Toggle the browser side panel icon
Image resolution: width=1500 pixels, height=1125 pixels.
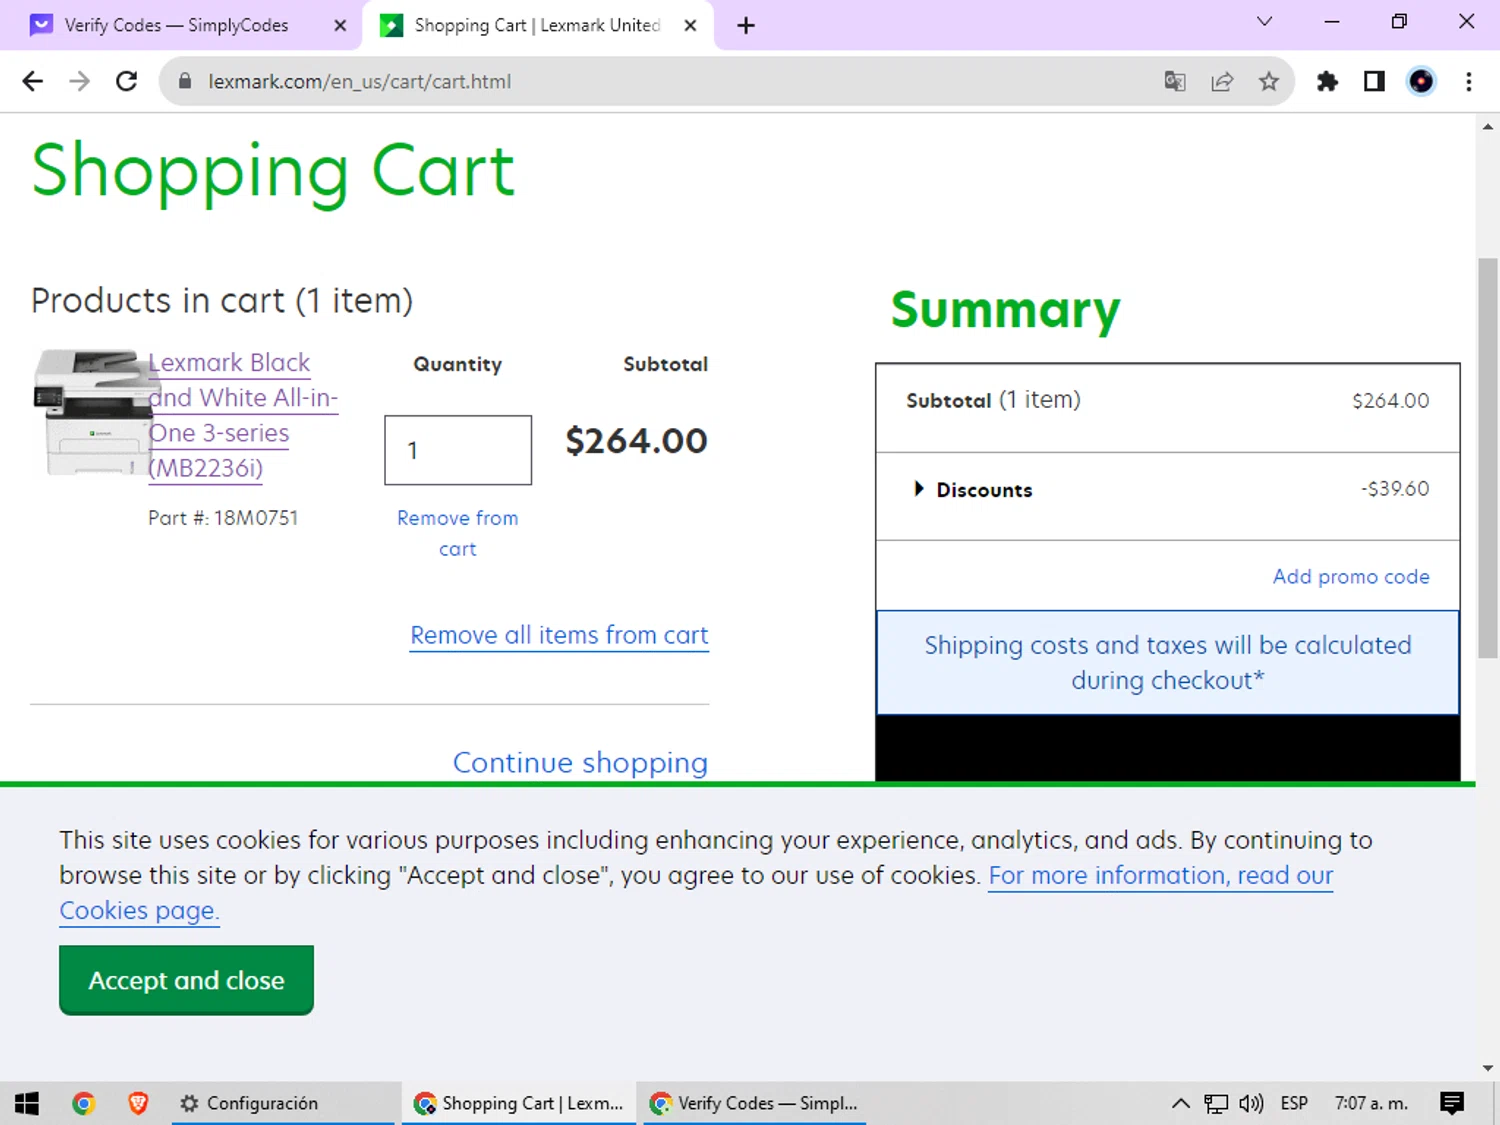[1374, 81]
